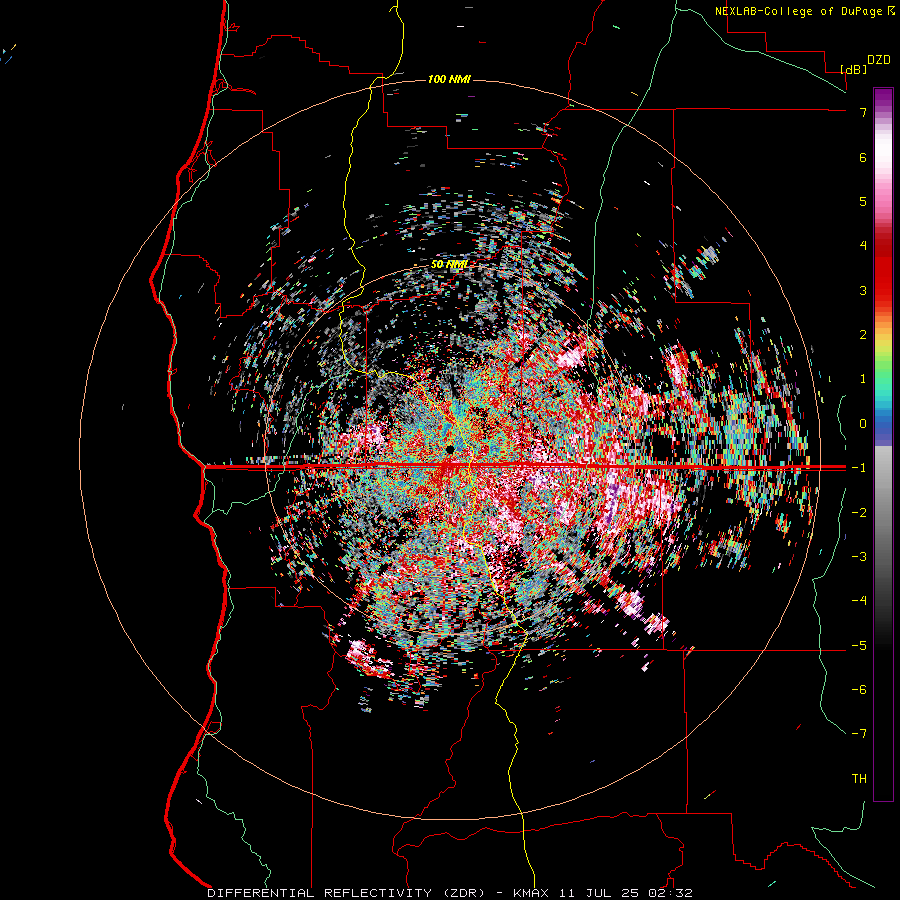The height and width of the screenshot is (900, 900).
Task: Click the KMAX station identifier in the caption
Action: (x=532, y=893)
